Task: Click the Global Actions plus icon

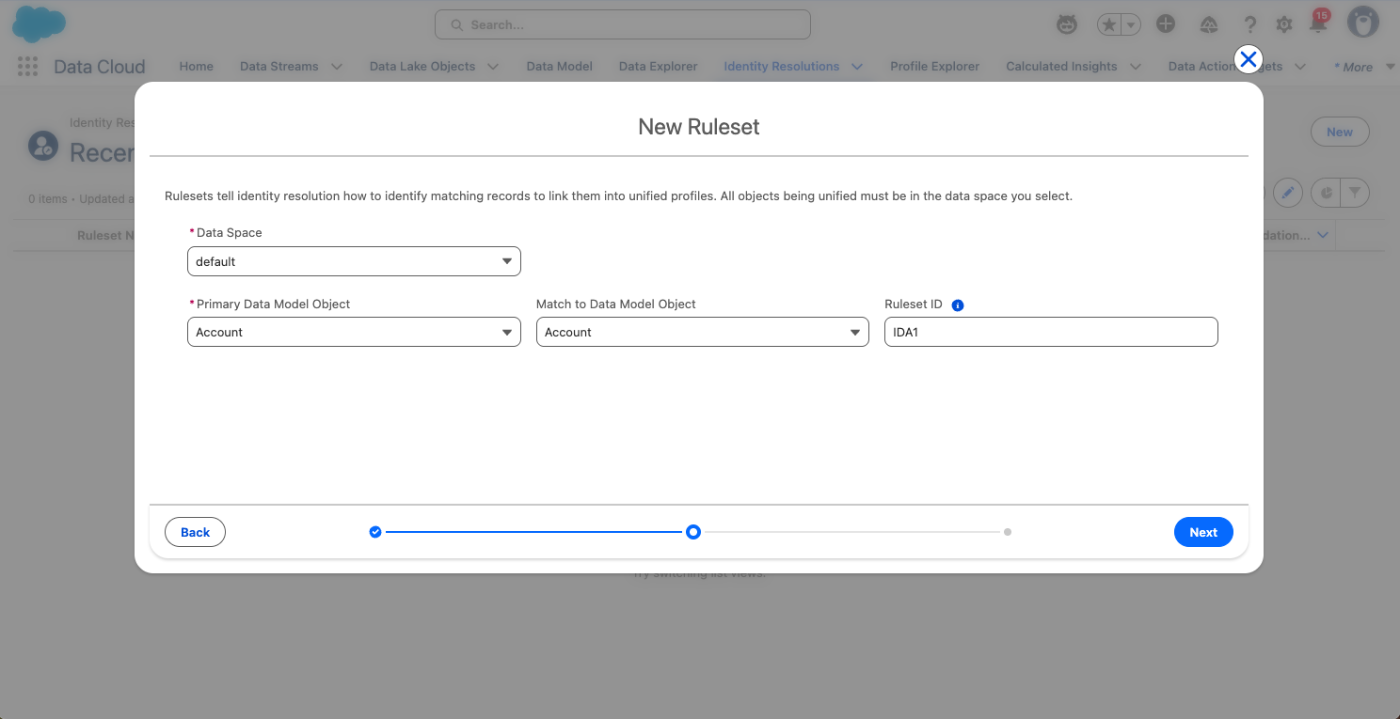Action: [1165, 24]
